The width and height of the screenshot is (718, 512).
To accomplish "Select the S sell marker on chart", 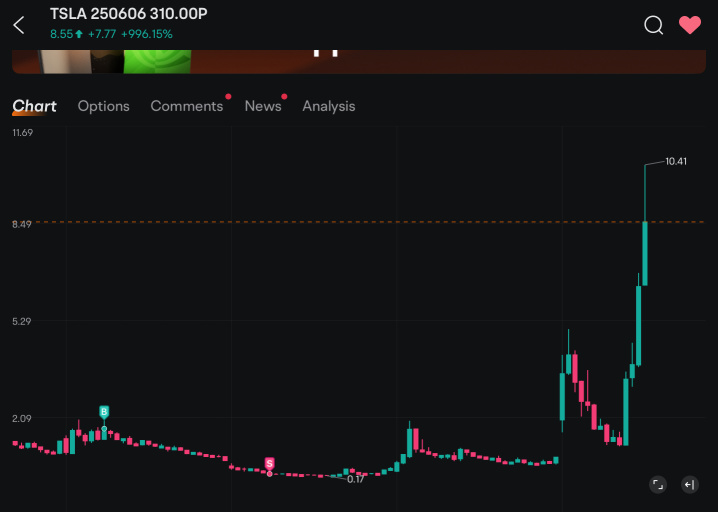I will pos(269,464).
